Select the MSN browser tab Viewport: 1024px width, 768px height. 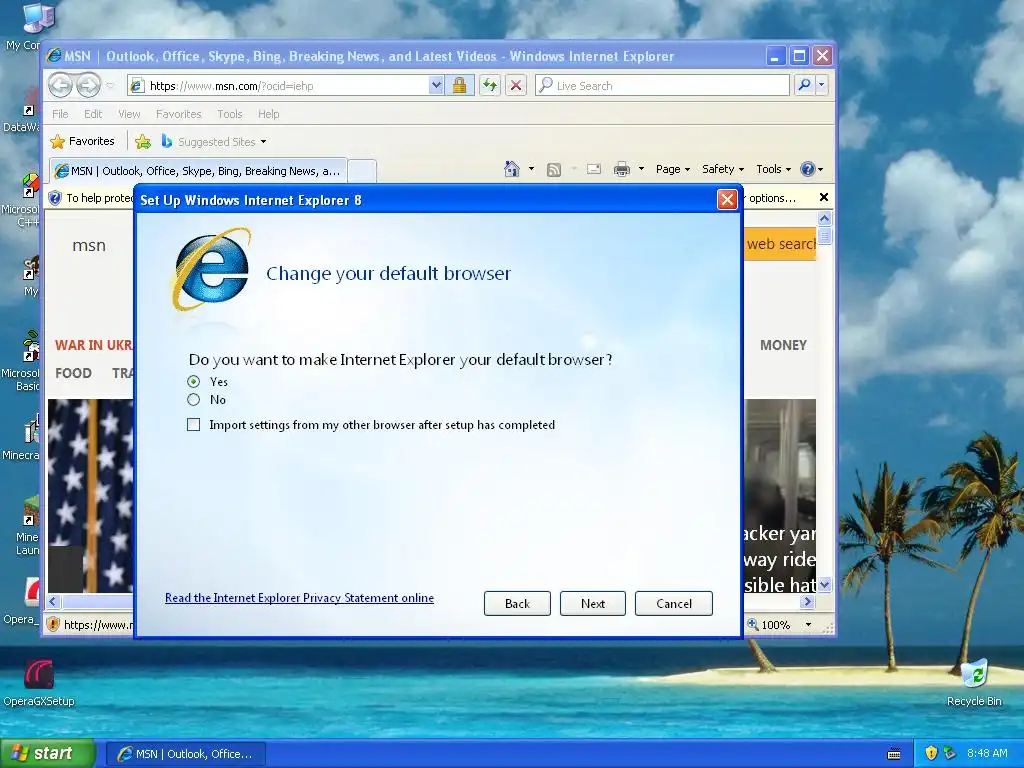197,171
